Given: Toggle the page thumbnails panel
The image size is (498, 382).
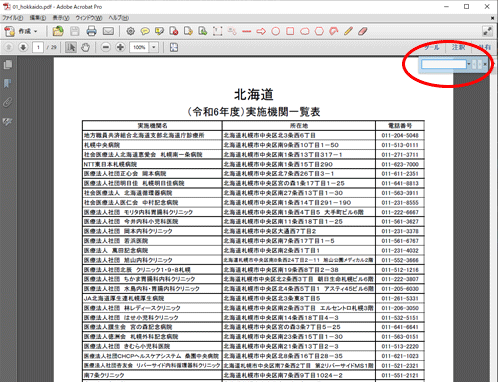Looking at the screenshot, I should [x=8, y=65].
